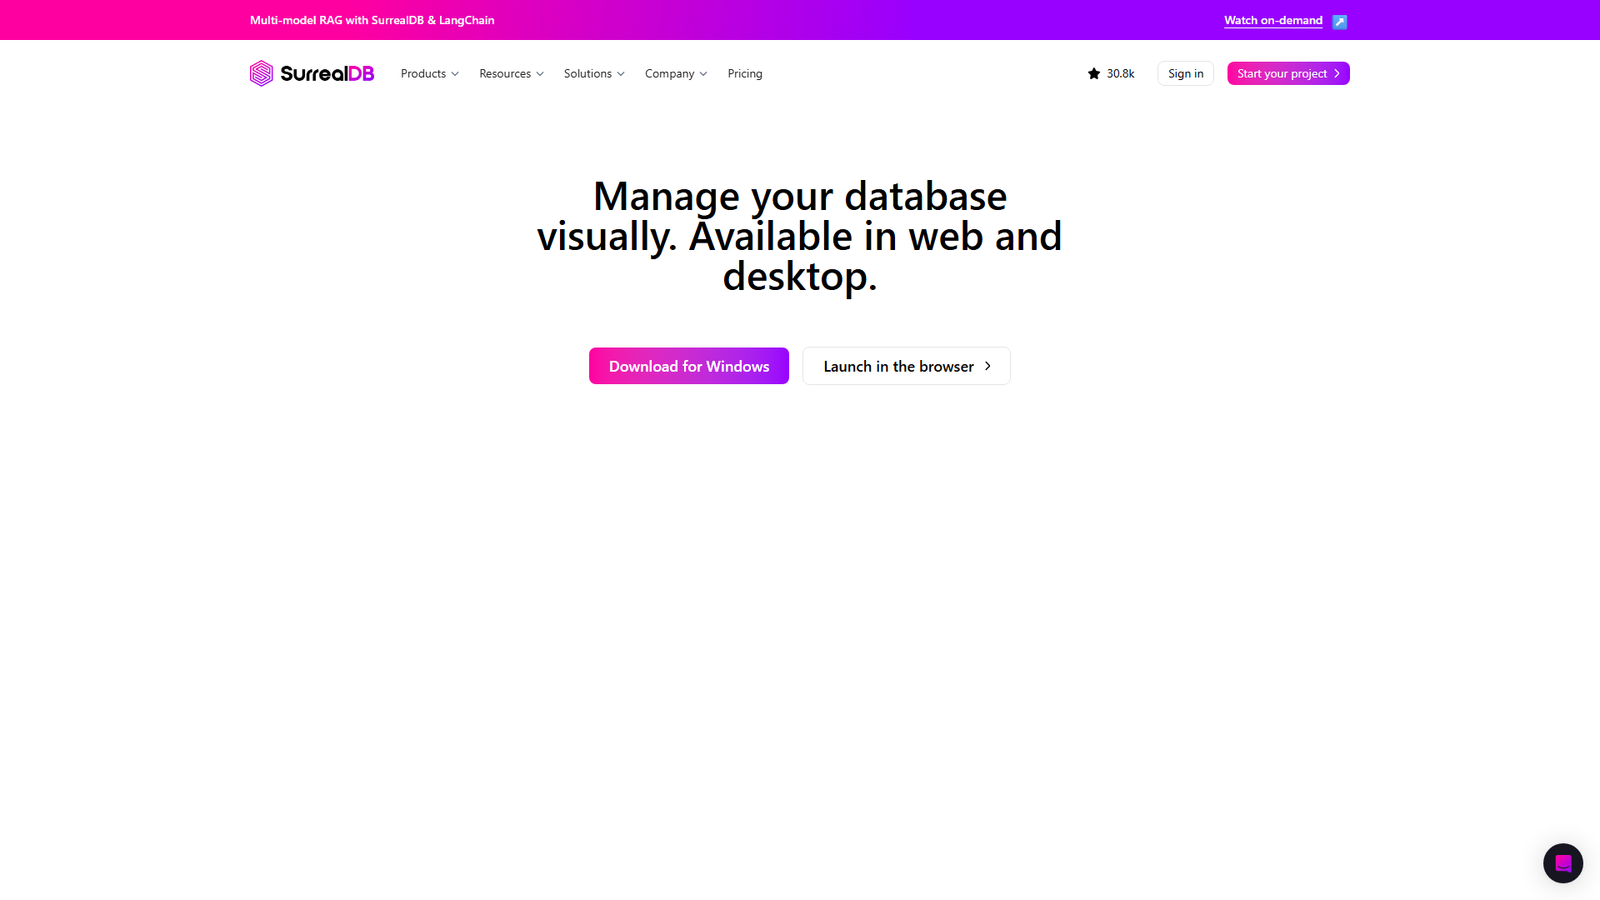This screenshot has width=1600, height=900.
Task: Click the arrow inside Start your project
Action: pos(1337,74)
